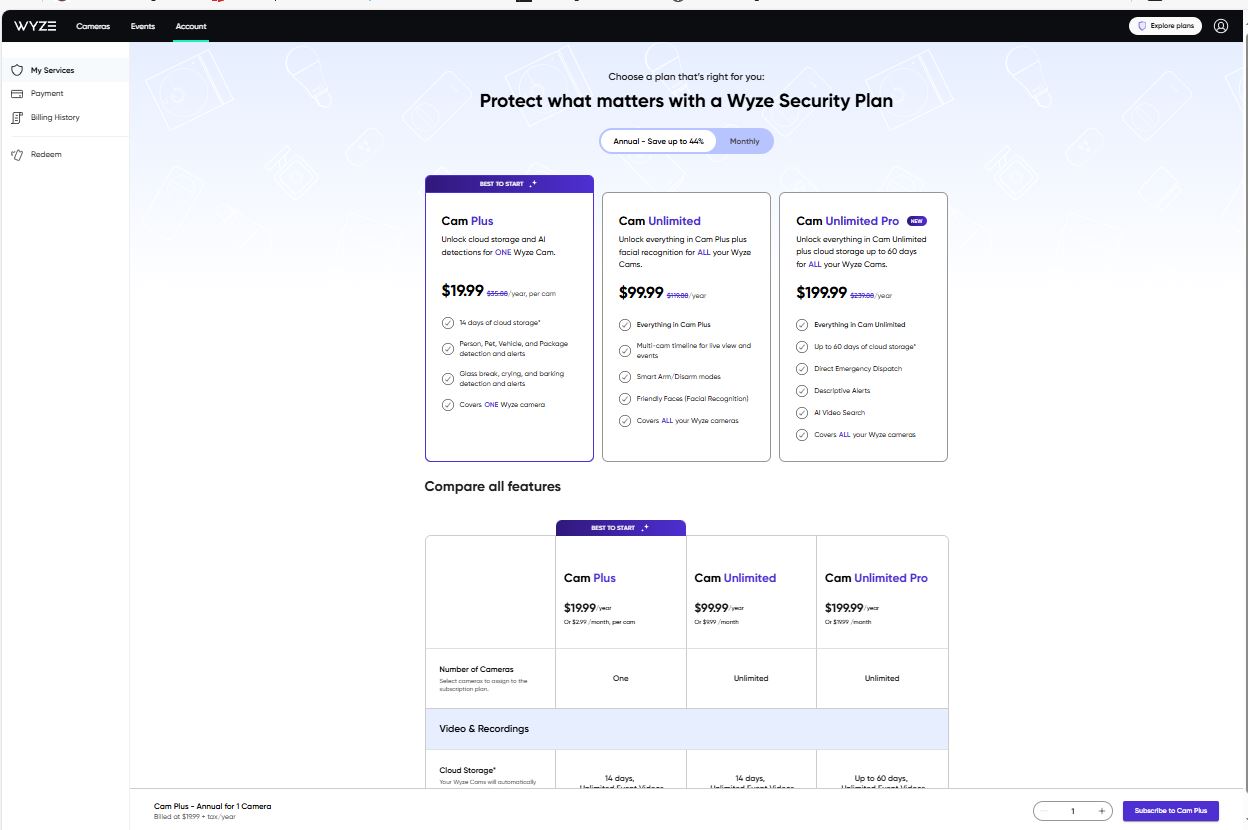Select the Cam Plus plan card

(x=509, y=318)
